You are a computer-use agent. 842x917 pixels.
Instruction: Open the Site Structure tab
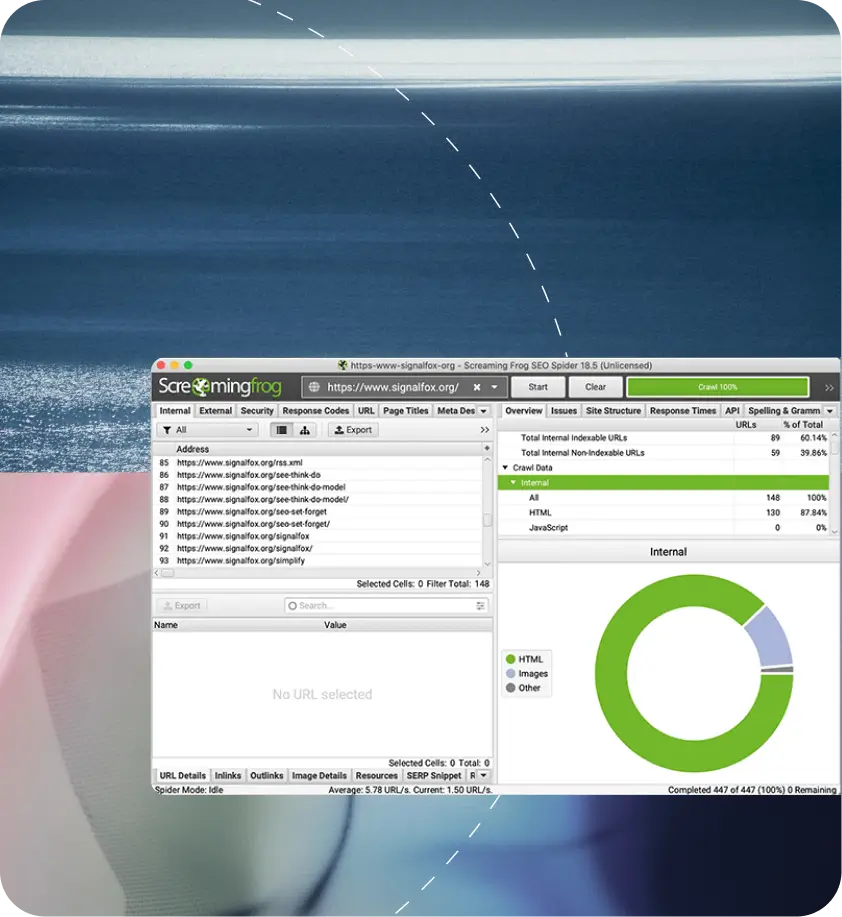pyautogui.click(x=613, y=411)
